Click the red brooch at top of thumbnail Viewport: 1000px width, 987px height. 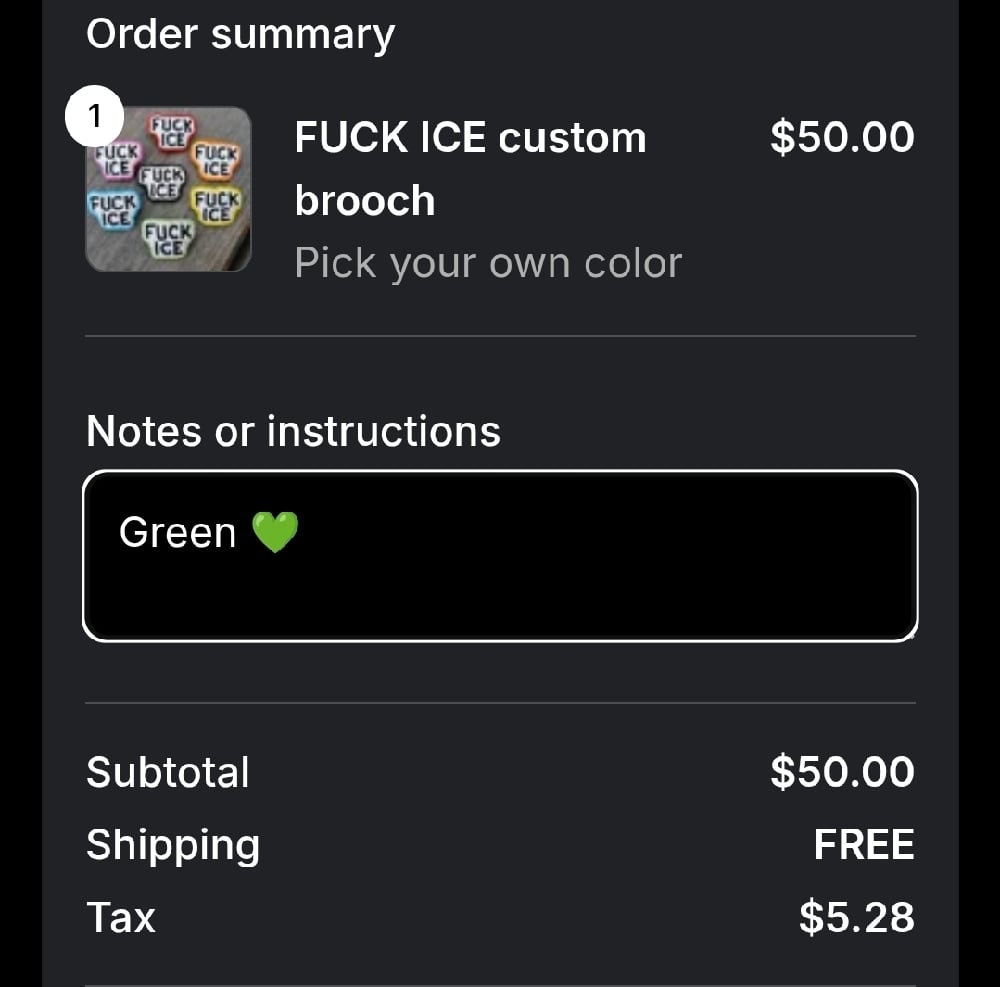coord(172,131)
